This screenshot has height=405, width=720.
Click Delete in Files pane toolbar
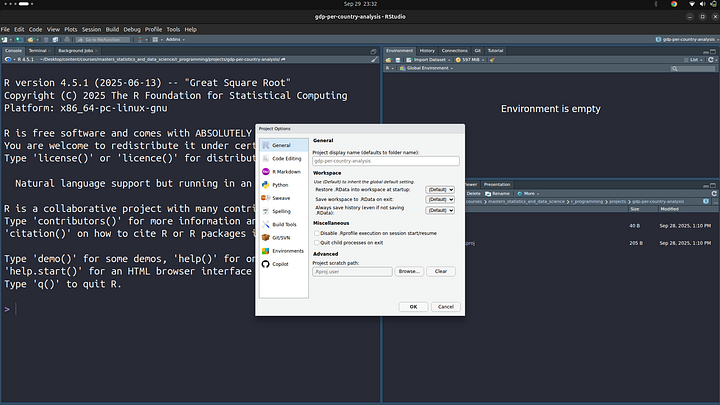click(x=472, y=194)
